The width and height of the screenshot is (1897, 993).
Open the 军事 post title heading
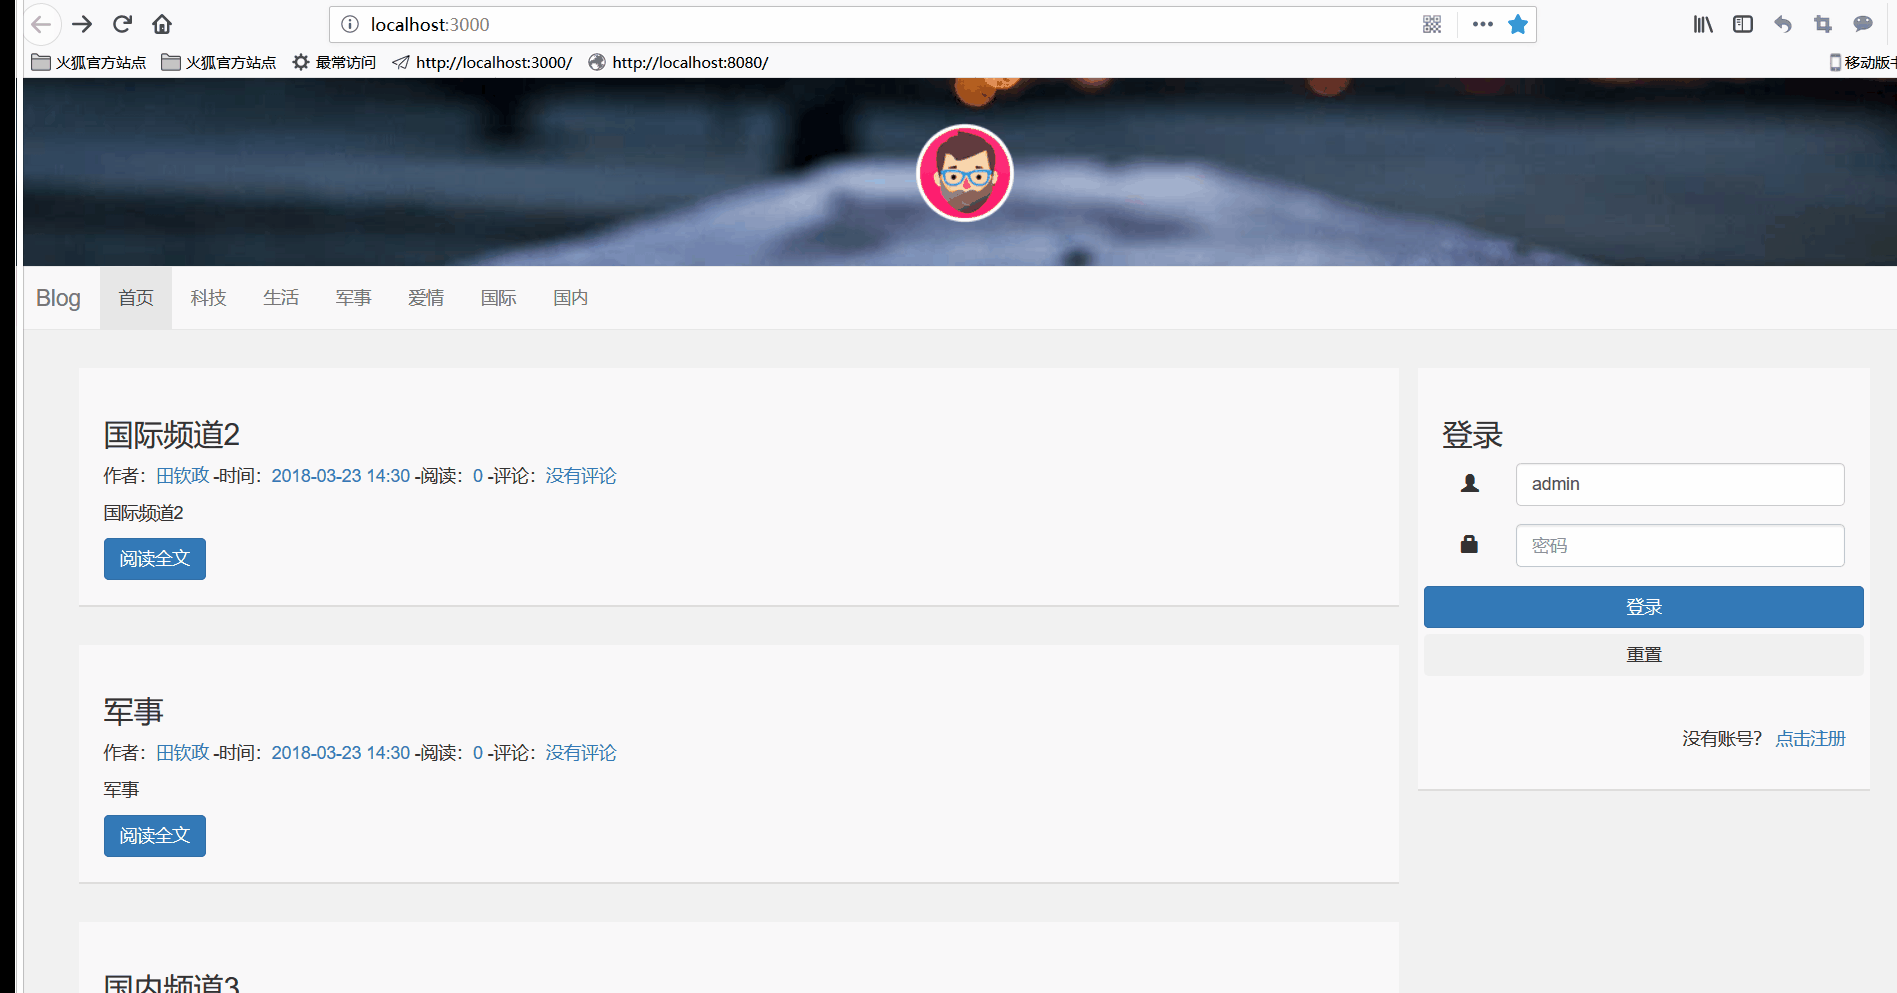134,712
